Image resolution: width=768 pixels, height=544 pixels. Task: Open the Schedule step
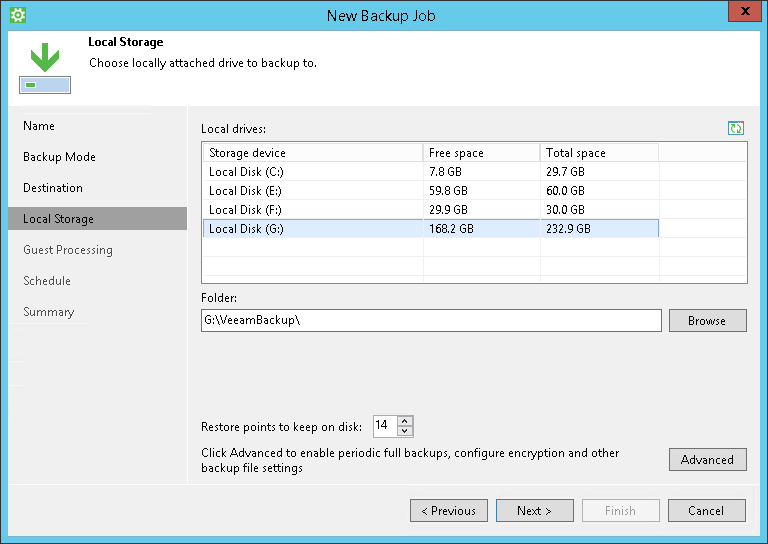point(47,281)
